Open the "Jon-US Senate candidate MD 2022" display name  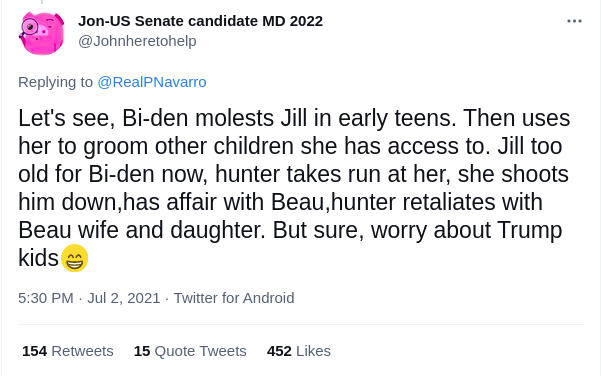(x=200, y=21)
